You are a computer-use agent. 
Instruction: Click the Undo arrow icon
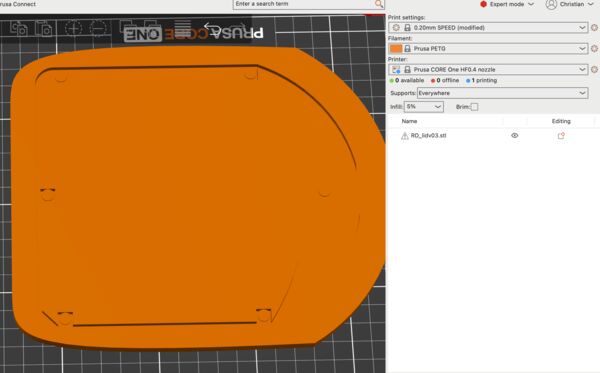pos(212,28)
